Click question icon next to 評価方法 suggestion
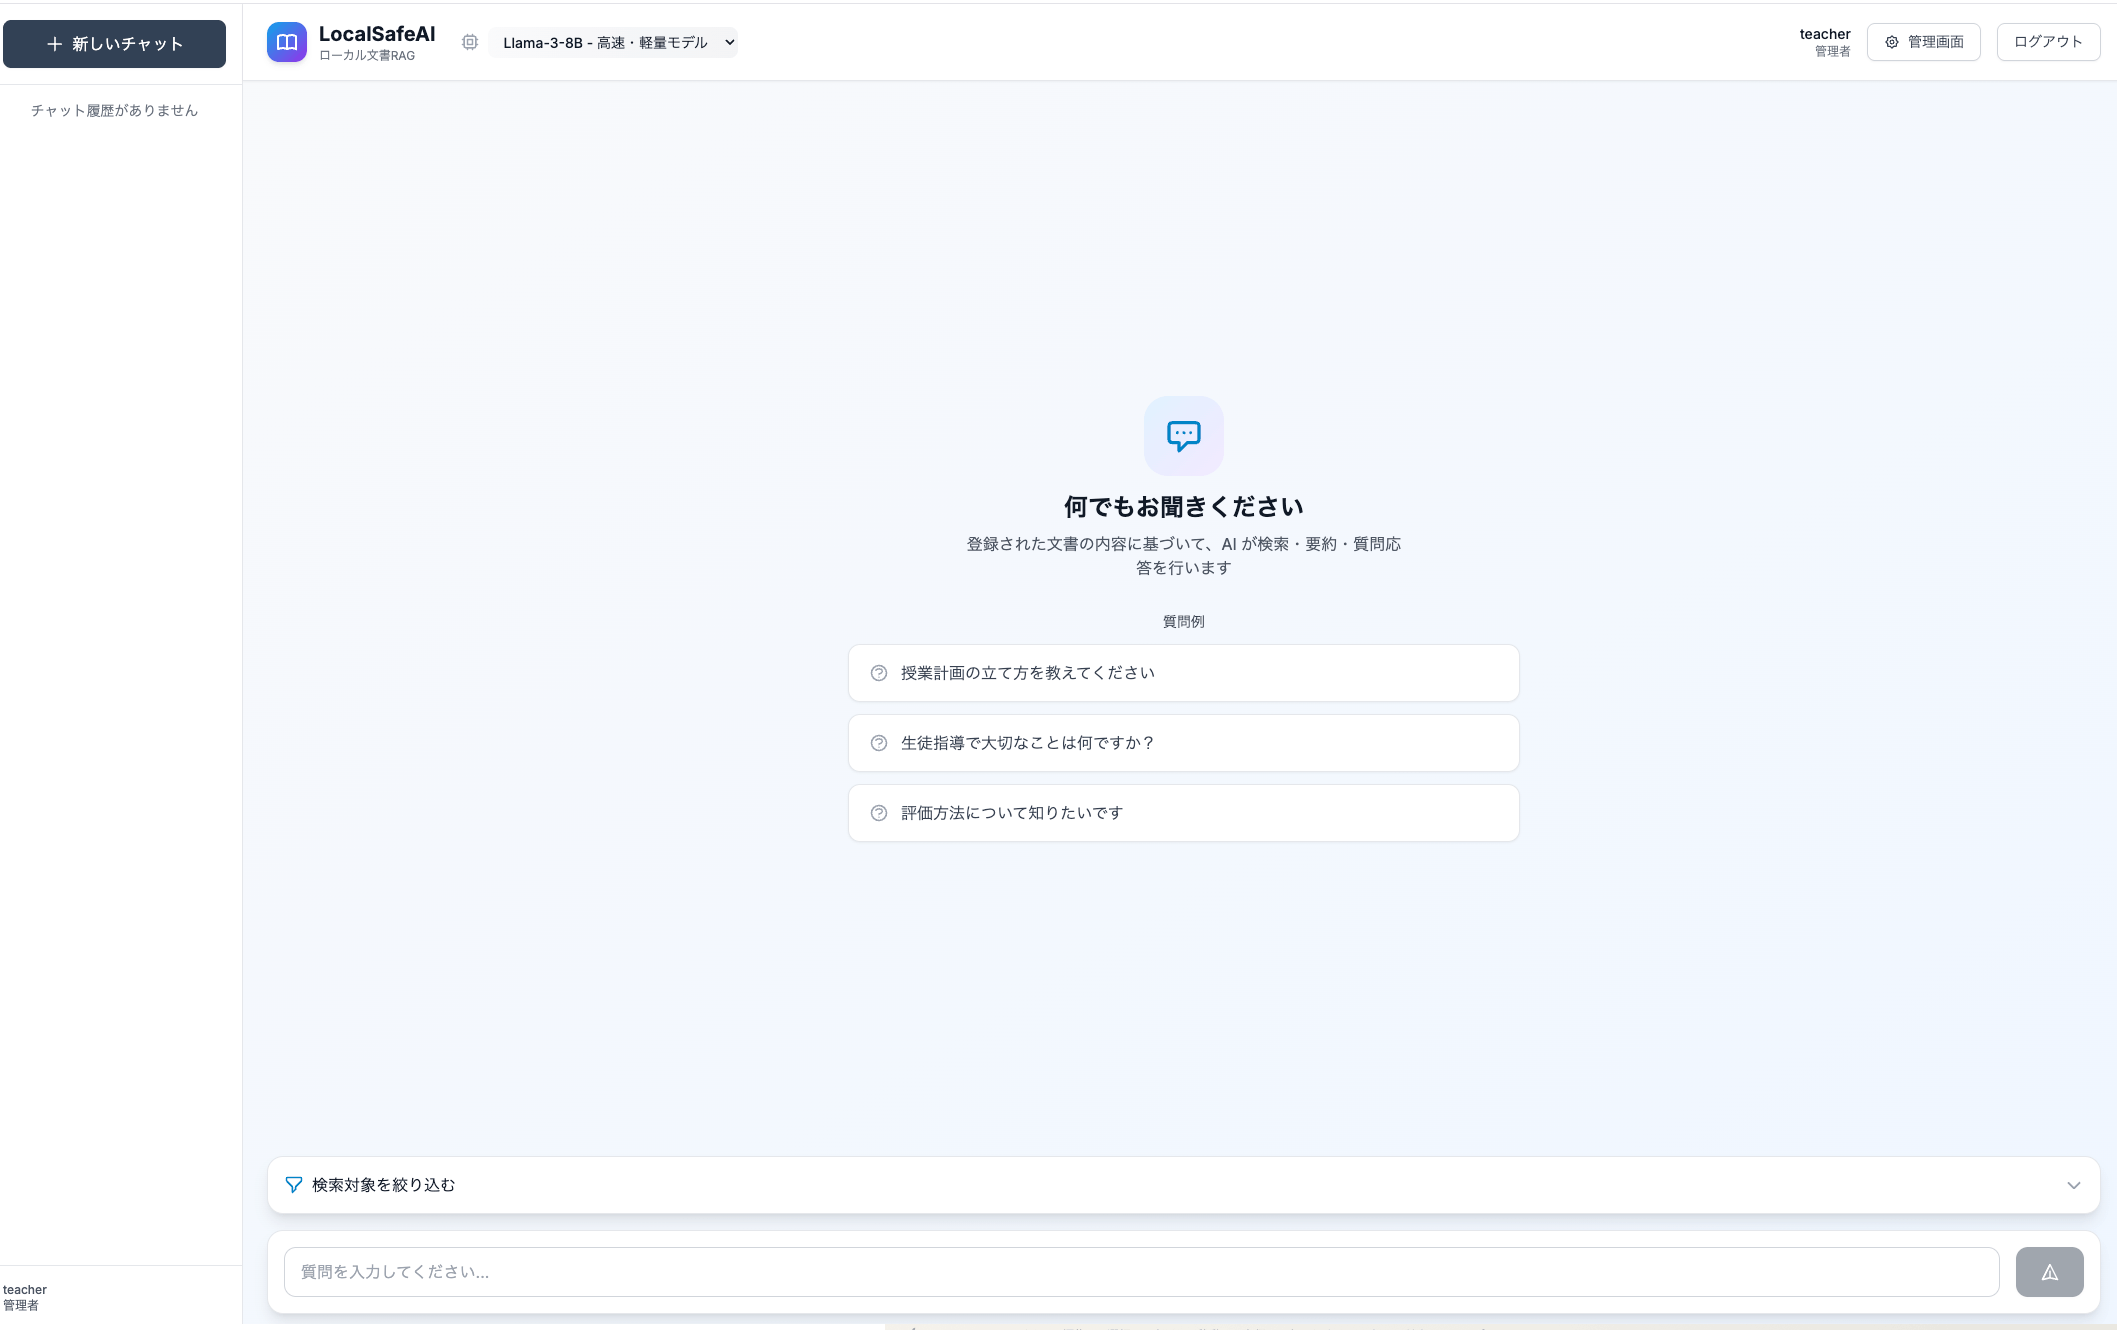The width and height of the screenshot is (2117, 1330). [879, 813]
